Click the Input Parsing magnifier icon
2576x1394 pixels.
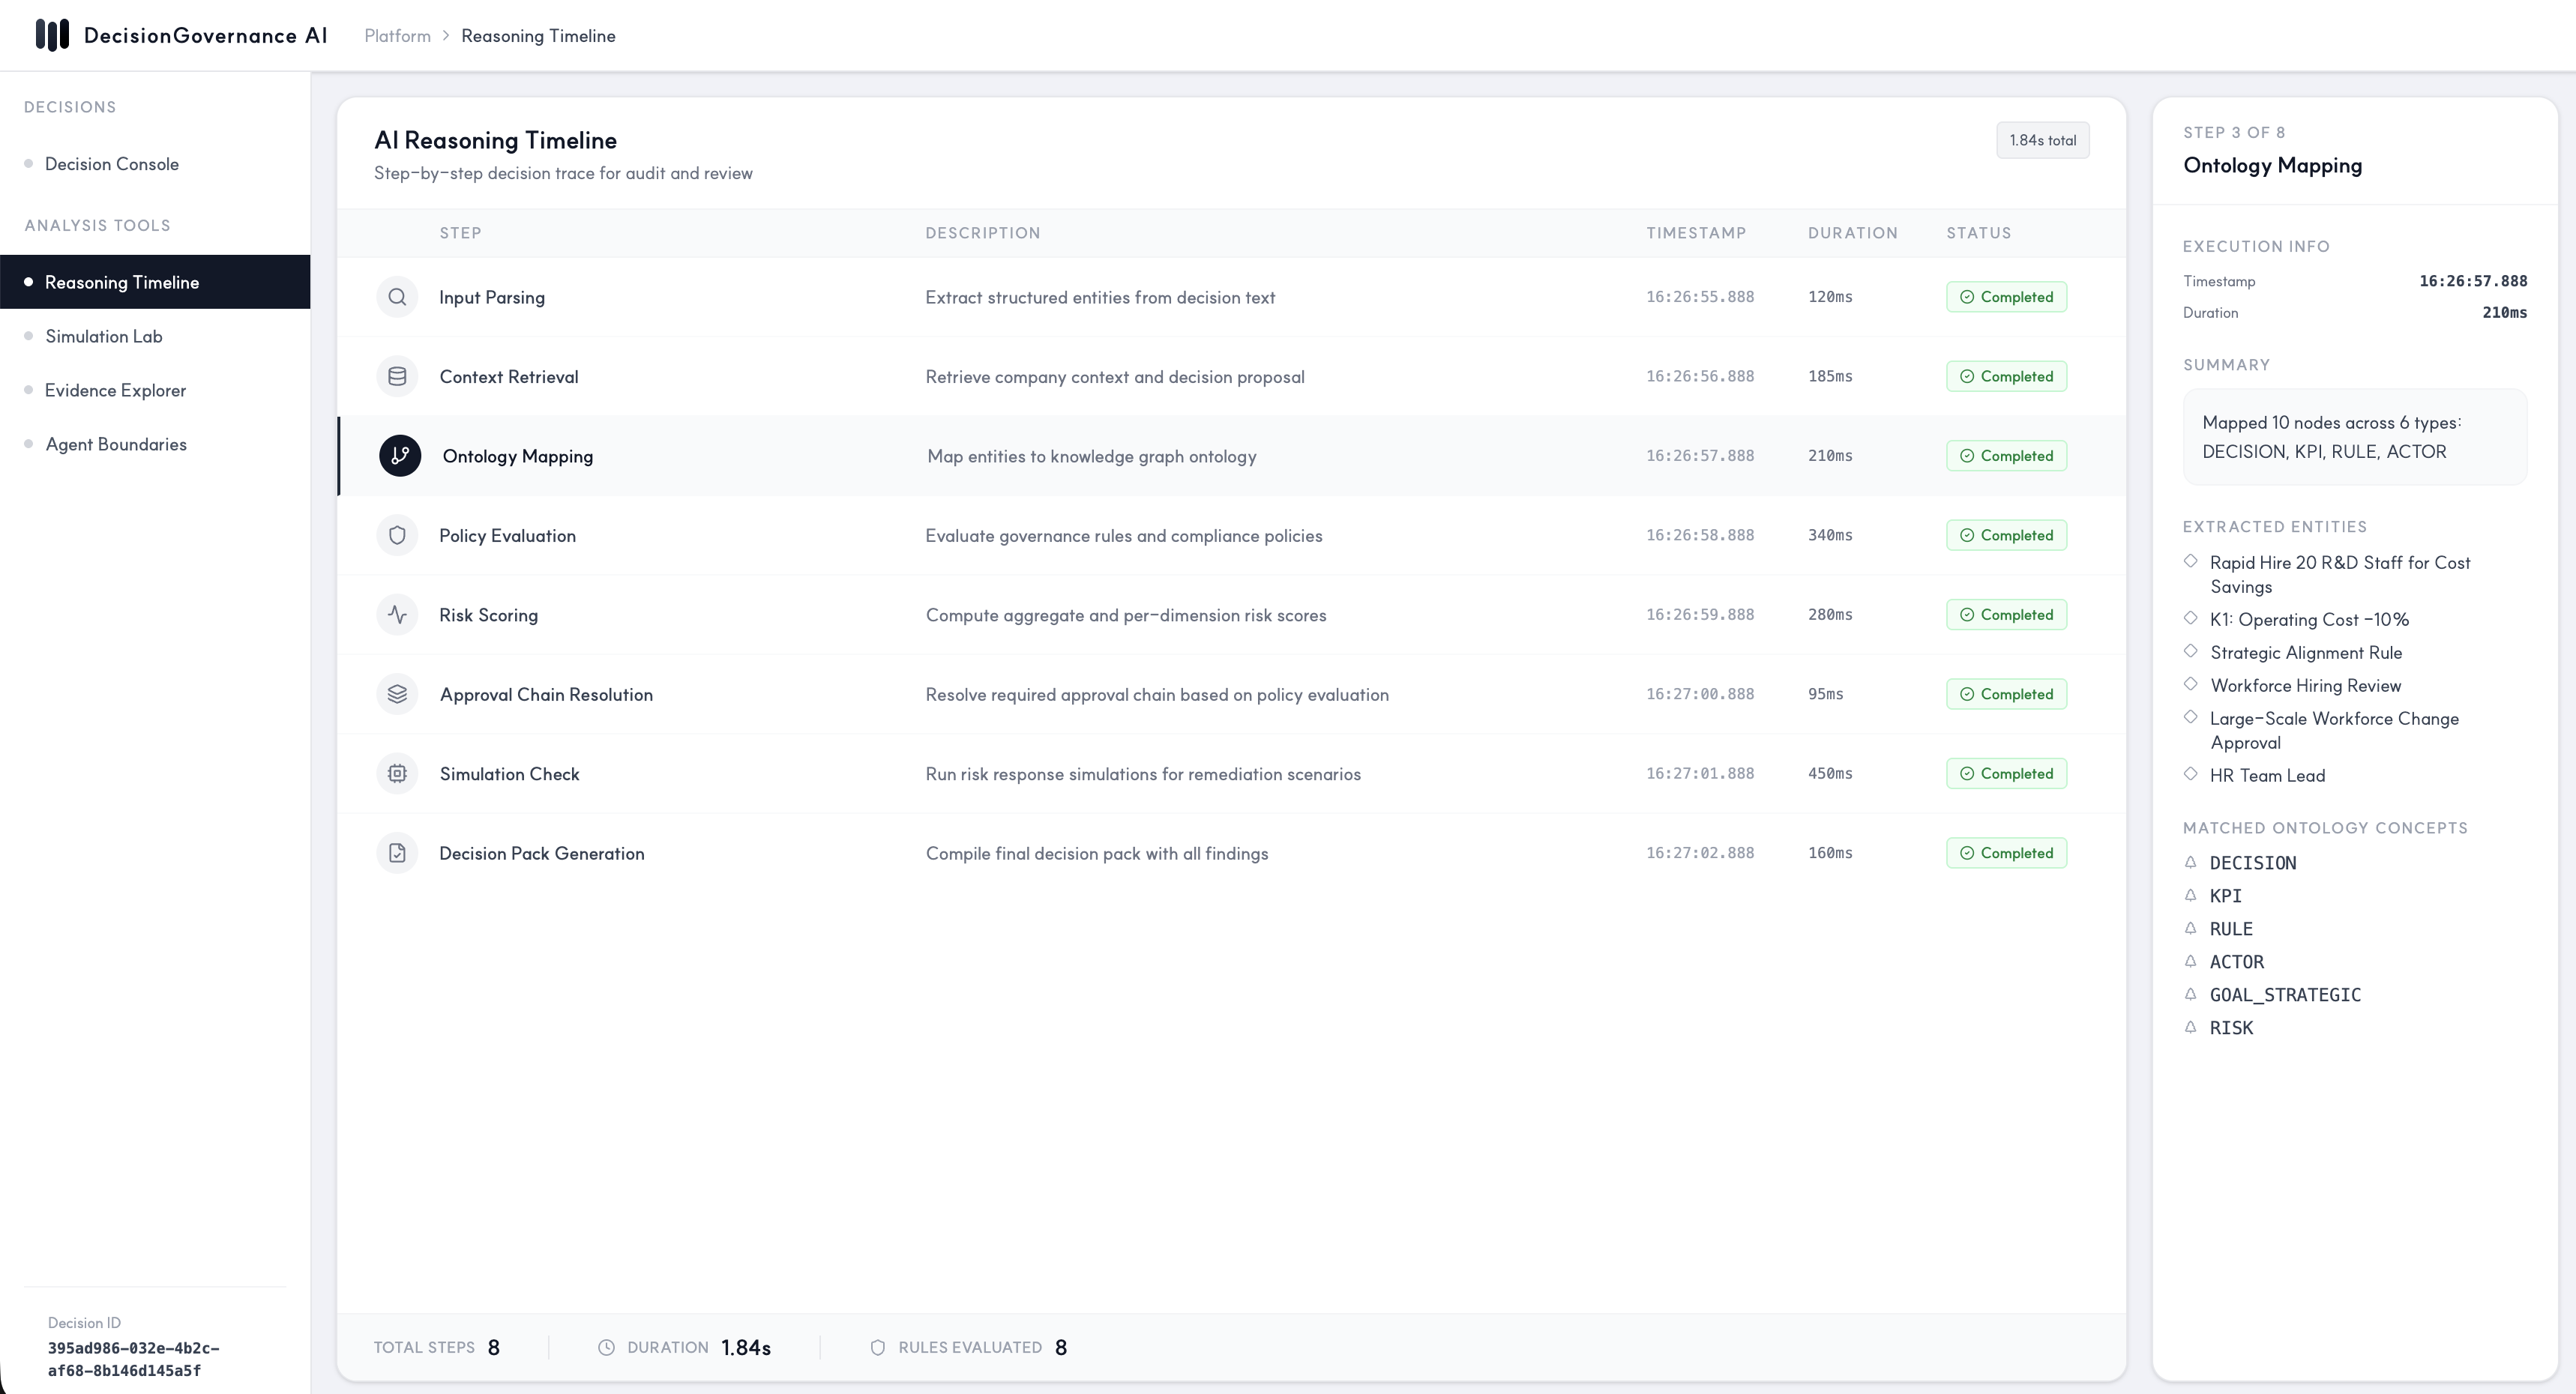[397, 297]
